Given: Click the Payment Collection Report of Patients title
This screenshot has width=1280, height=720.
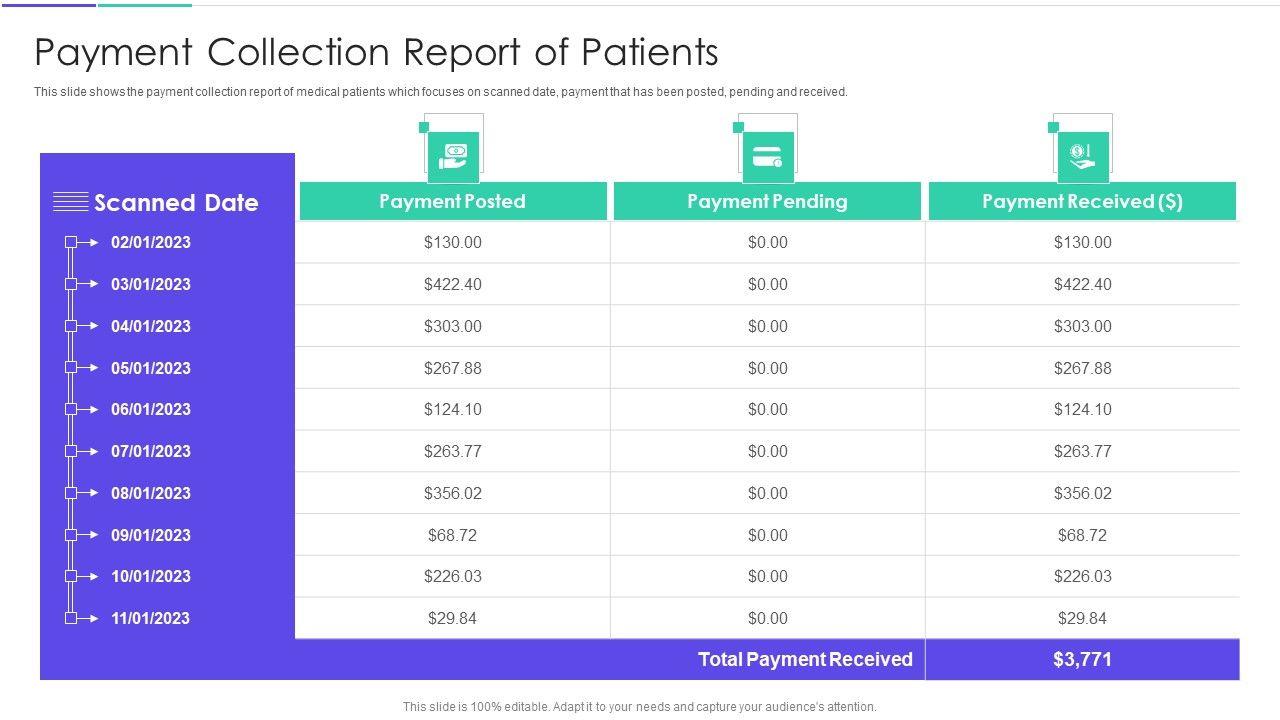Looking at the screenshot, I should coord(376,51).
